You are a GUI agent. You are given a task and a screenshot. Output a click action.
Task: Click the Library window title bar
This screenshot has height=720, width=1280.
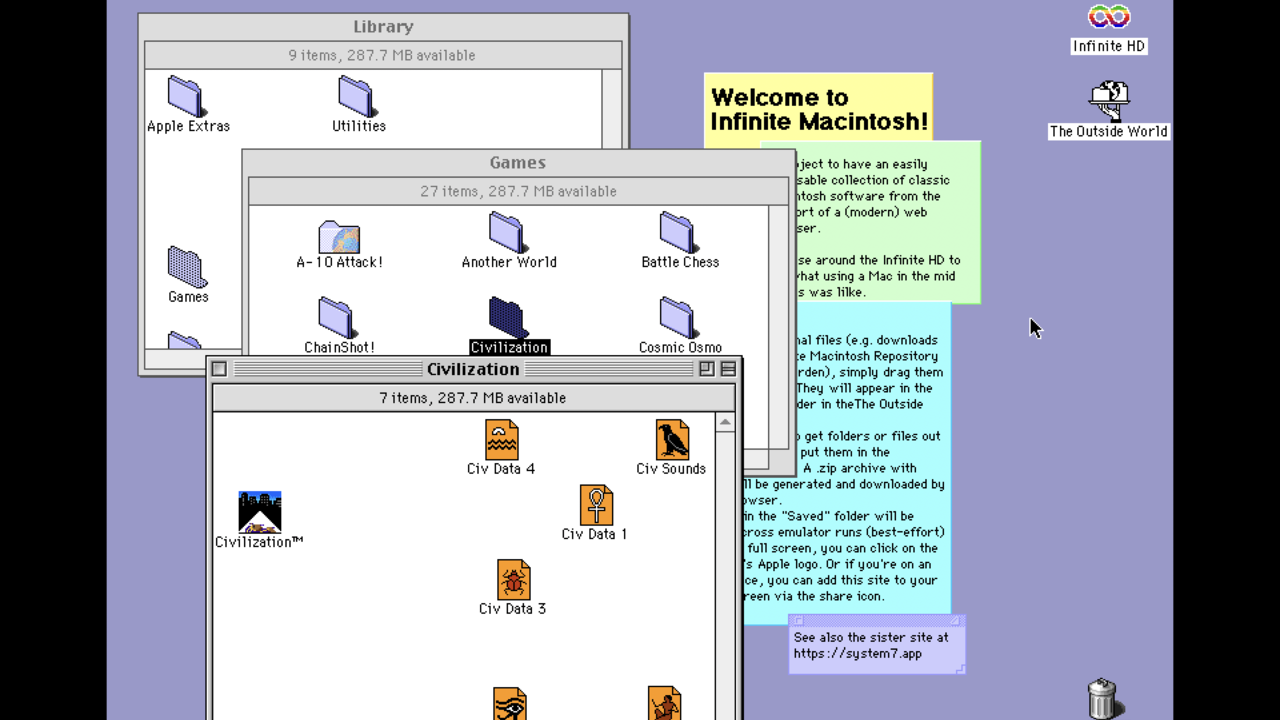point(383,27)
